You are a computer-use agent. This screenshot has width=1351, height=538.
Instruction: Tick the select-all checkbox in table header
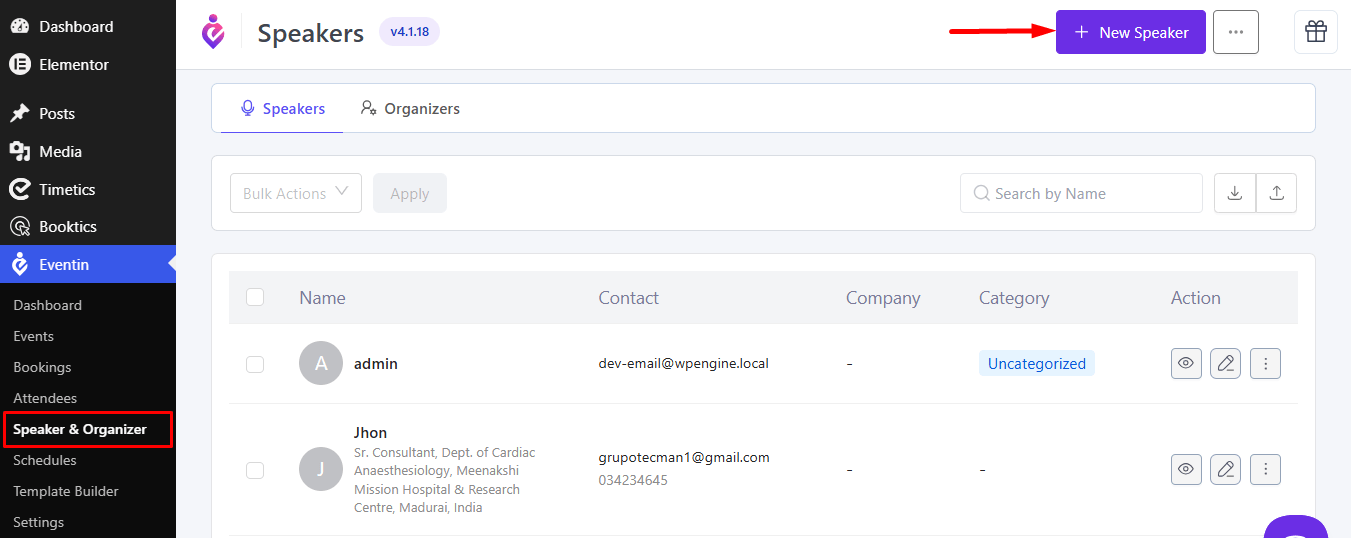coord(255,297)
